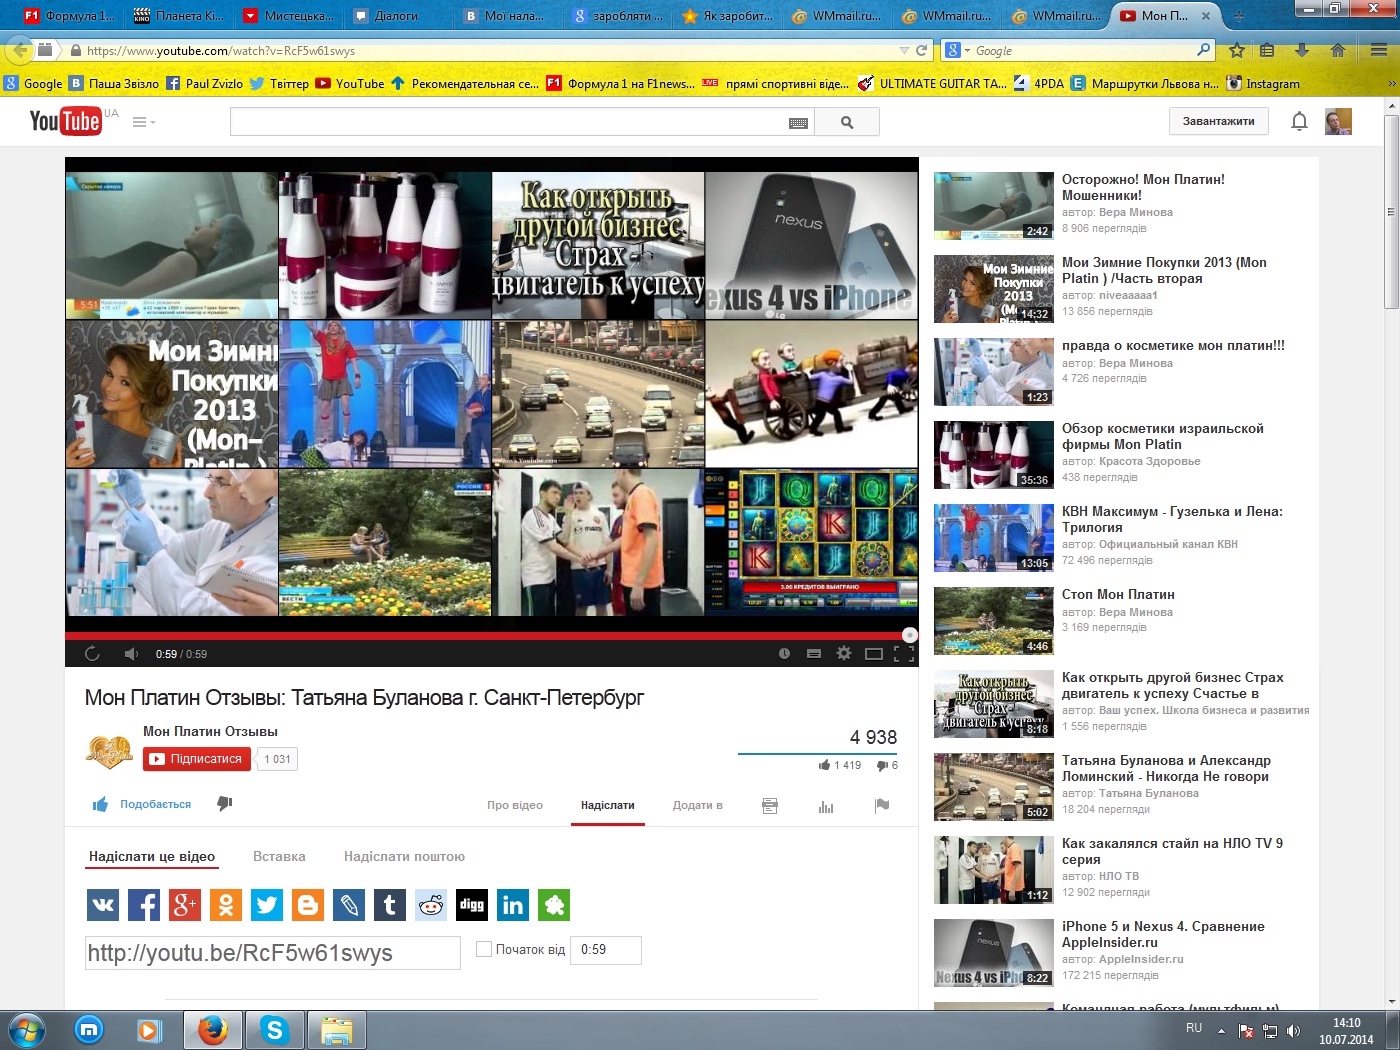Click the on-screen keyboard icon in search
The width and height of the screenshot is (1400, 1050).
pos(798,123)
